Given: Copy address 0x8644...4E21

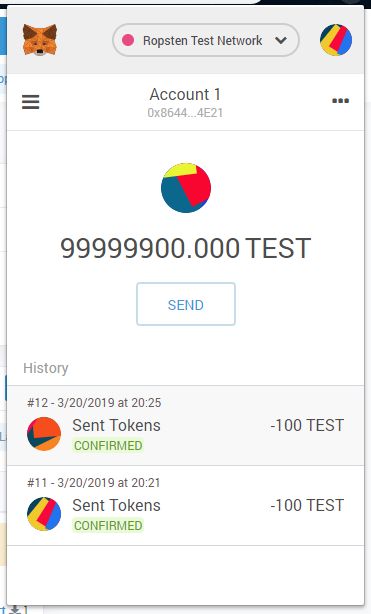Looking at the screenshot, I should (185, 113).
